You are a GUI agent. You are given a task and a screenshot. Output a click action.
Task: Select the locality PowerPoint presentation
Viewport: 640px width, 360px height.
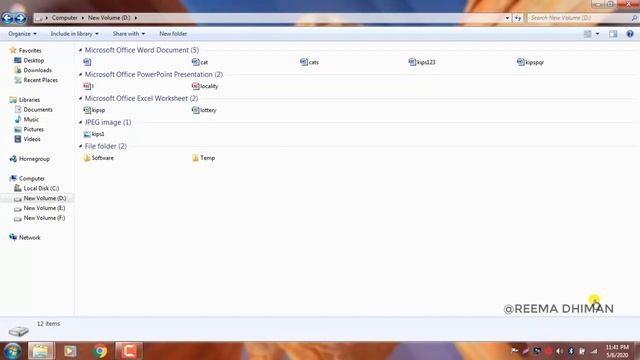[x=204, y=86]
